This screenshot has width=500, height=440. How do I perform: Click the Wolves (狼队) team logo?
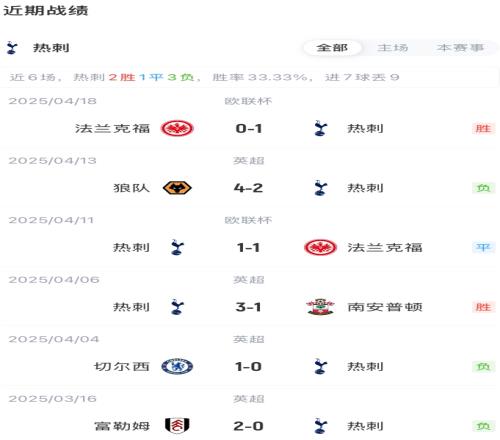177,188
